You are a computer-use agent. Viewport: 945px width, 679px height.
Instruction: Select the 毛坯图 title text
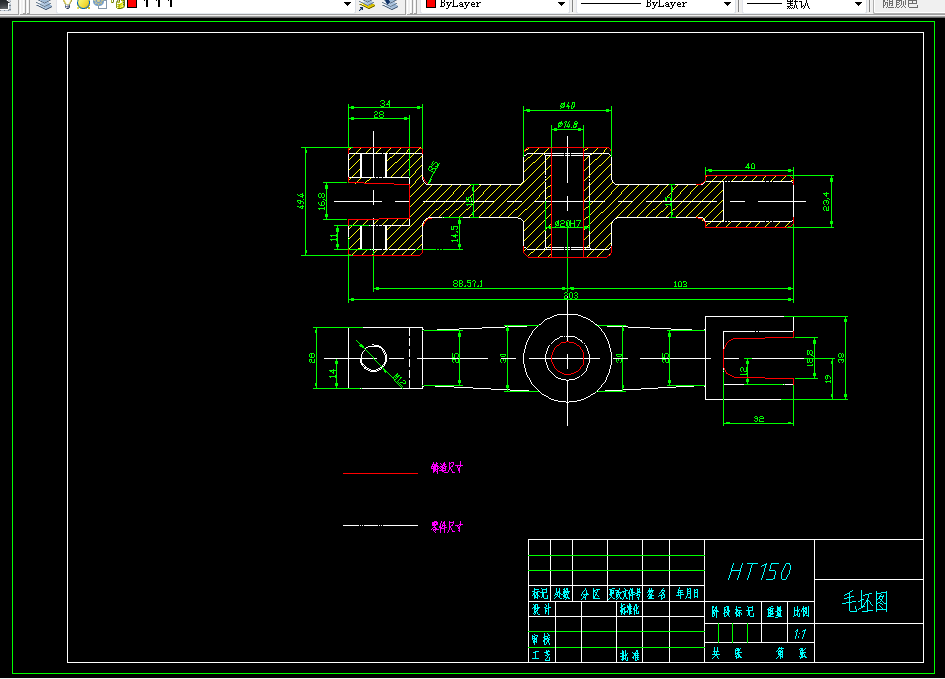click(x=865, y=601)
